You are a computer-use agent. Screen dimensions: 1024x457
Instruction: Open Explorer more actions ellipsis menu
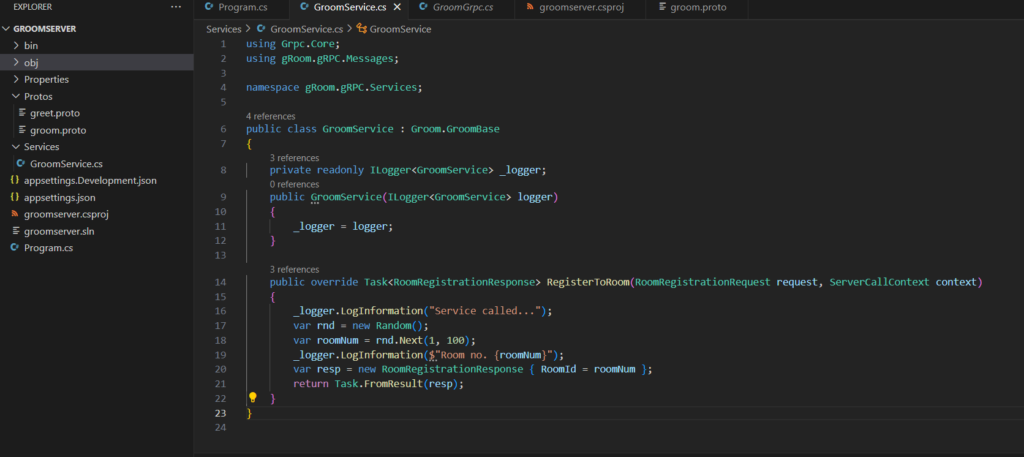tap(176, 7)
